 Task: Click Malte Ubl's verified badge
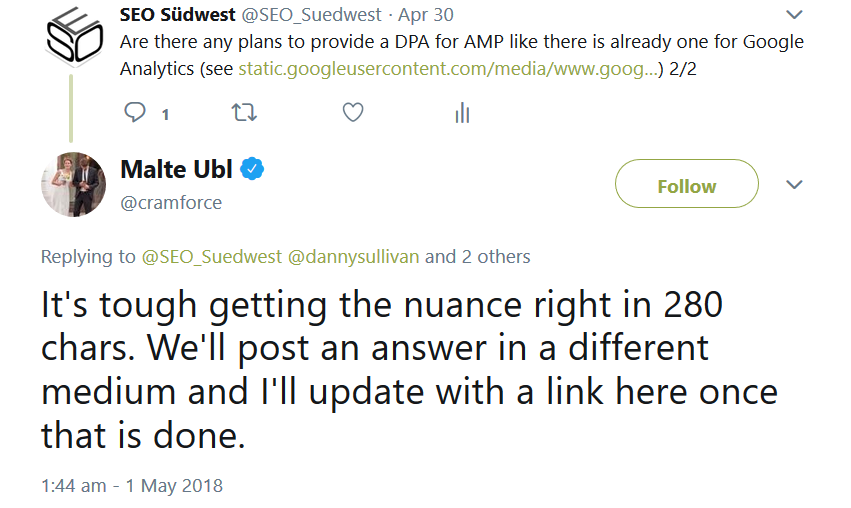pos(253,169)
